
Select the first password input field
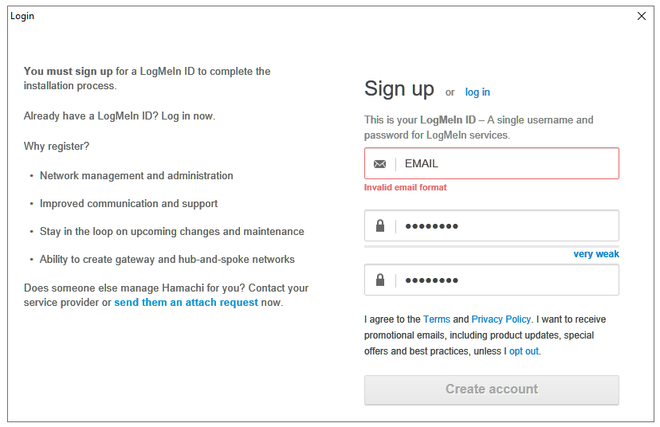492,226
